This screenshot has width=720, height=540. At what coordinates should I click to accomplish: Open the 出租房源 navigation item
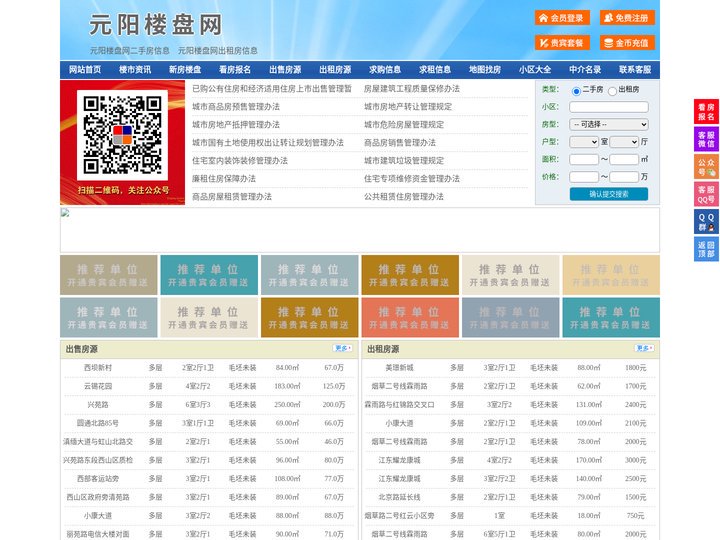click(x=335, y=70)
